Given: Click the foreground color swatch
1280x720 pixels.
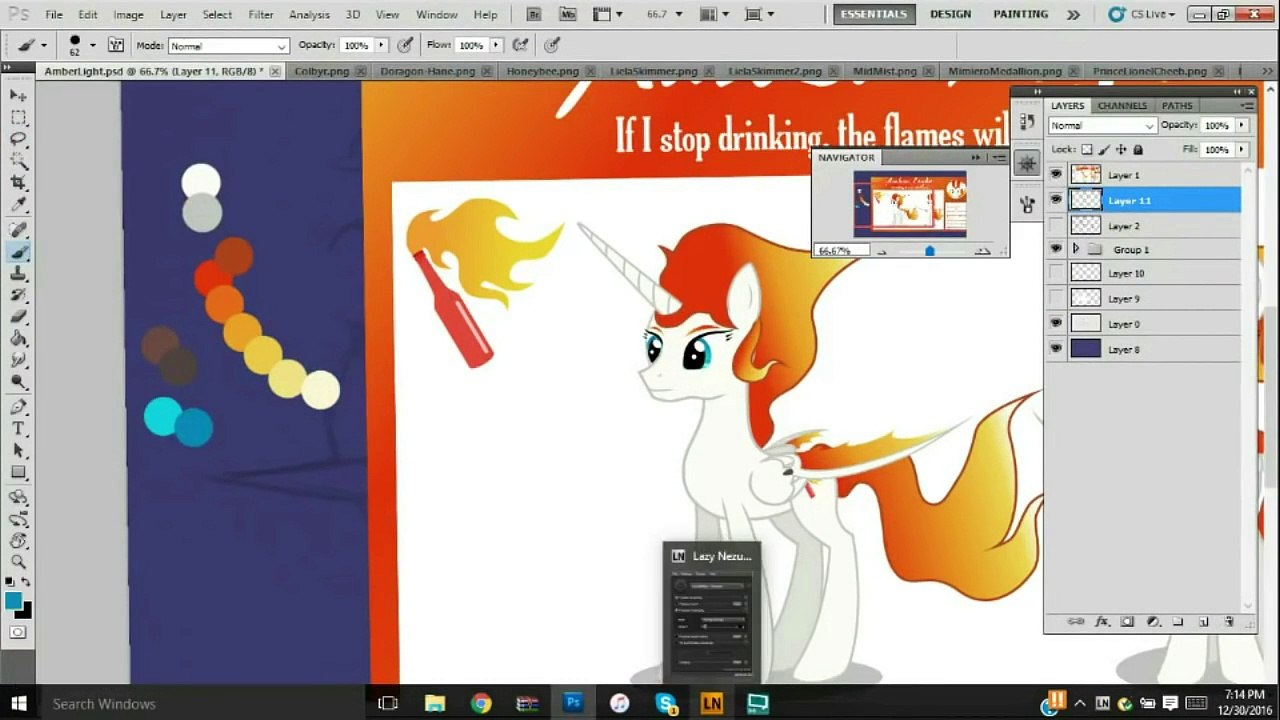Looking at the screenshot, I should point(13,600).
